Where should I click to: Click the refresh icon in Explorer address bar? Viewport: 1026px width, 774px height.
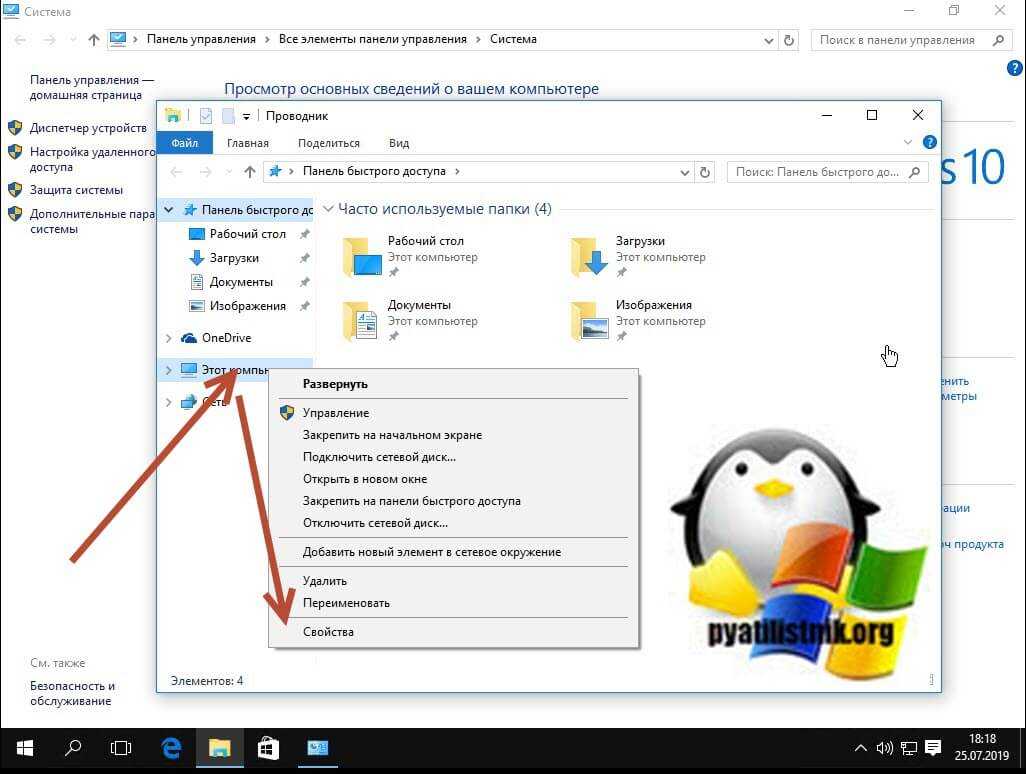tap(706, 172)
